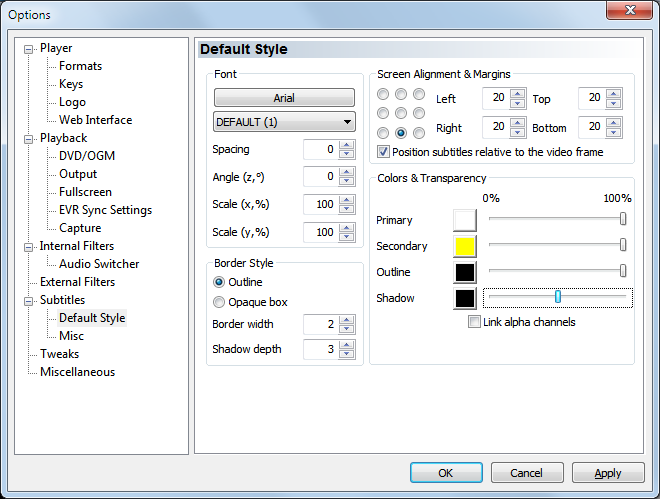Click the Shadow transparency slider
660x499 pixels.
[x=557, y=297]
